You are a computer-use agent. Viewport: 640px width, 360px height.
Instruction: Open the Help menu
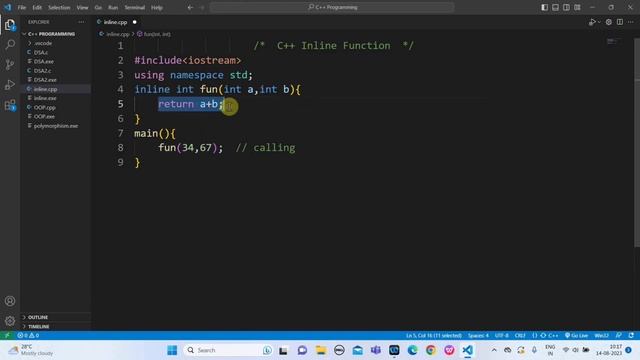(x=157, y=7)
